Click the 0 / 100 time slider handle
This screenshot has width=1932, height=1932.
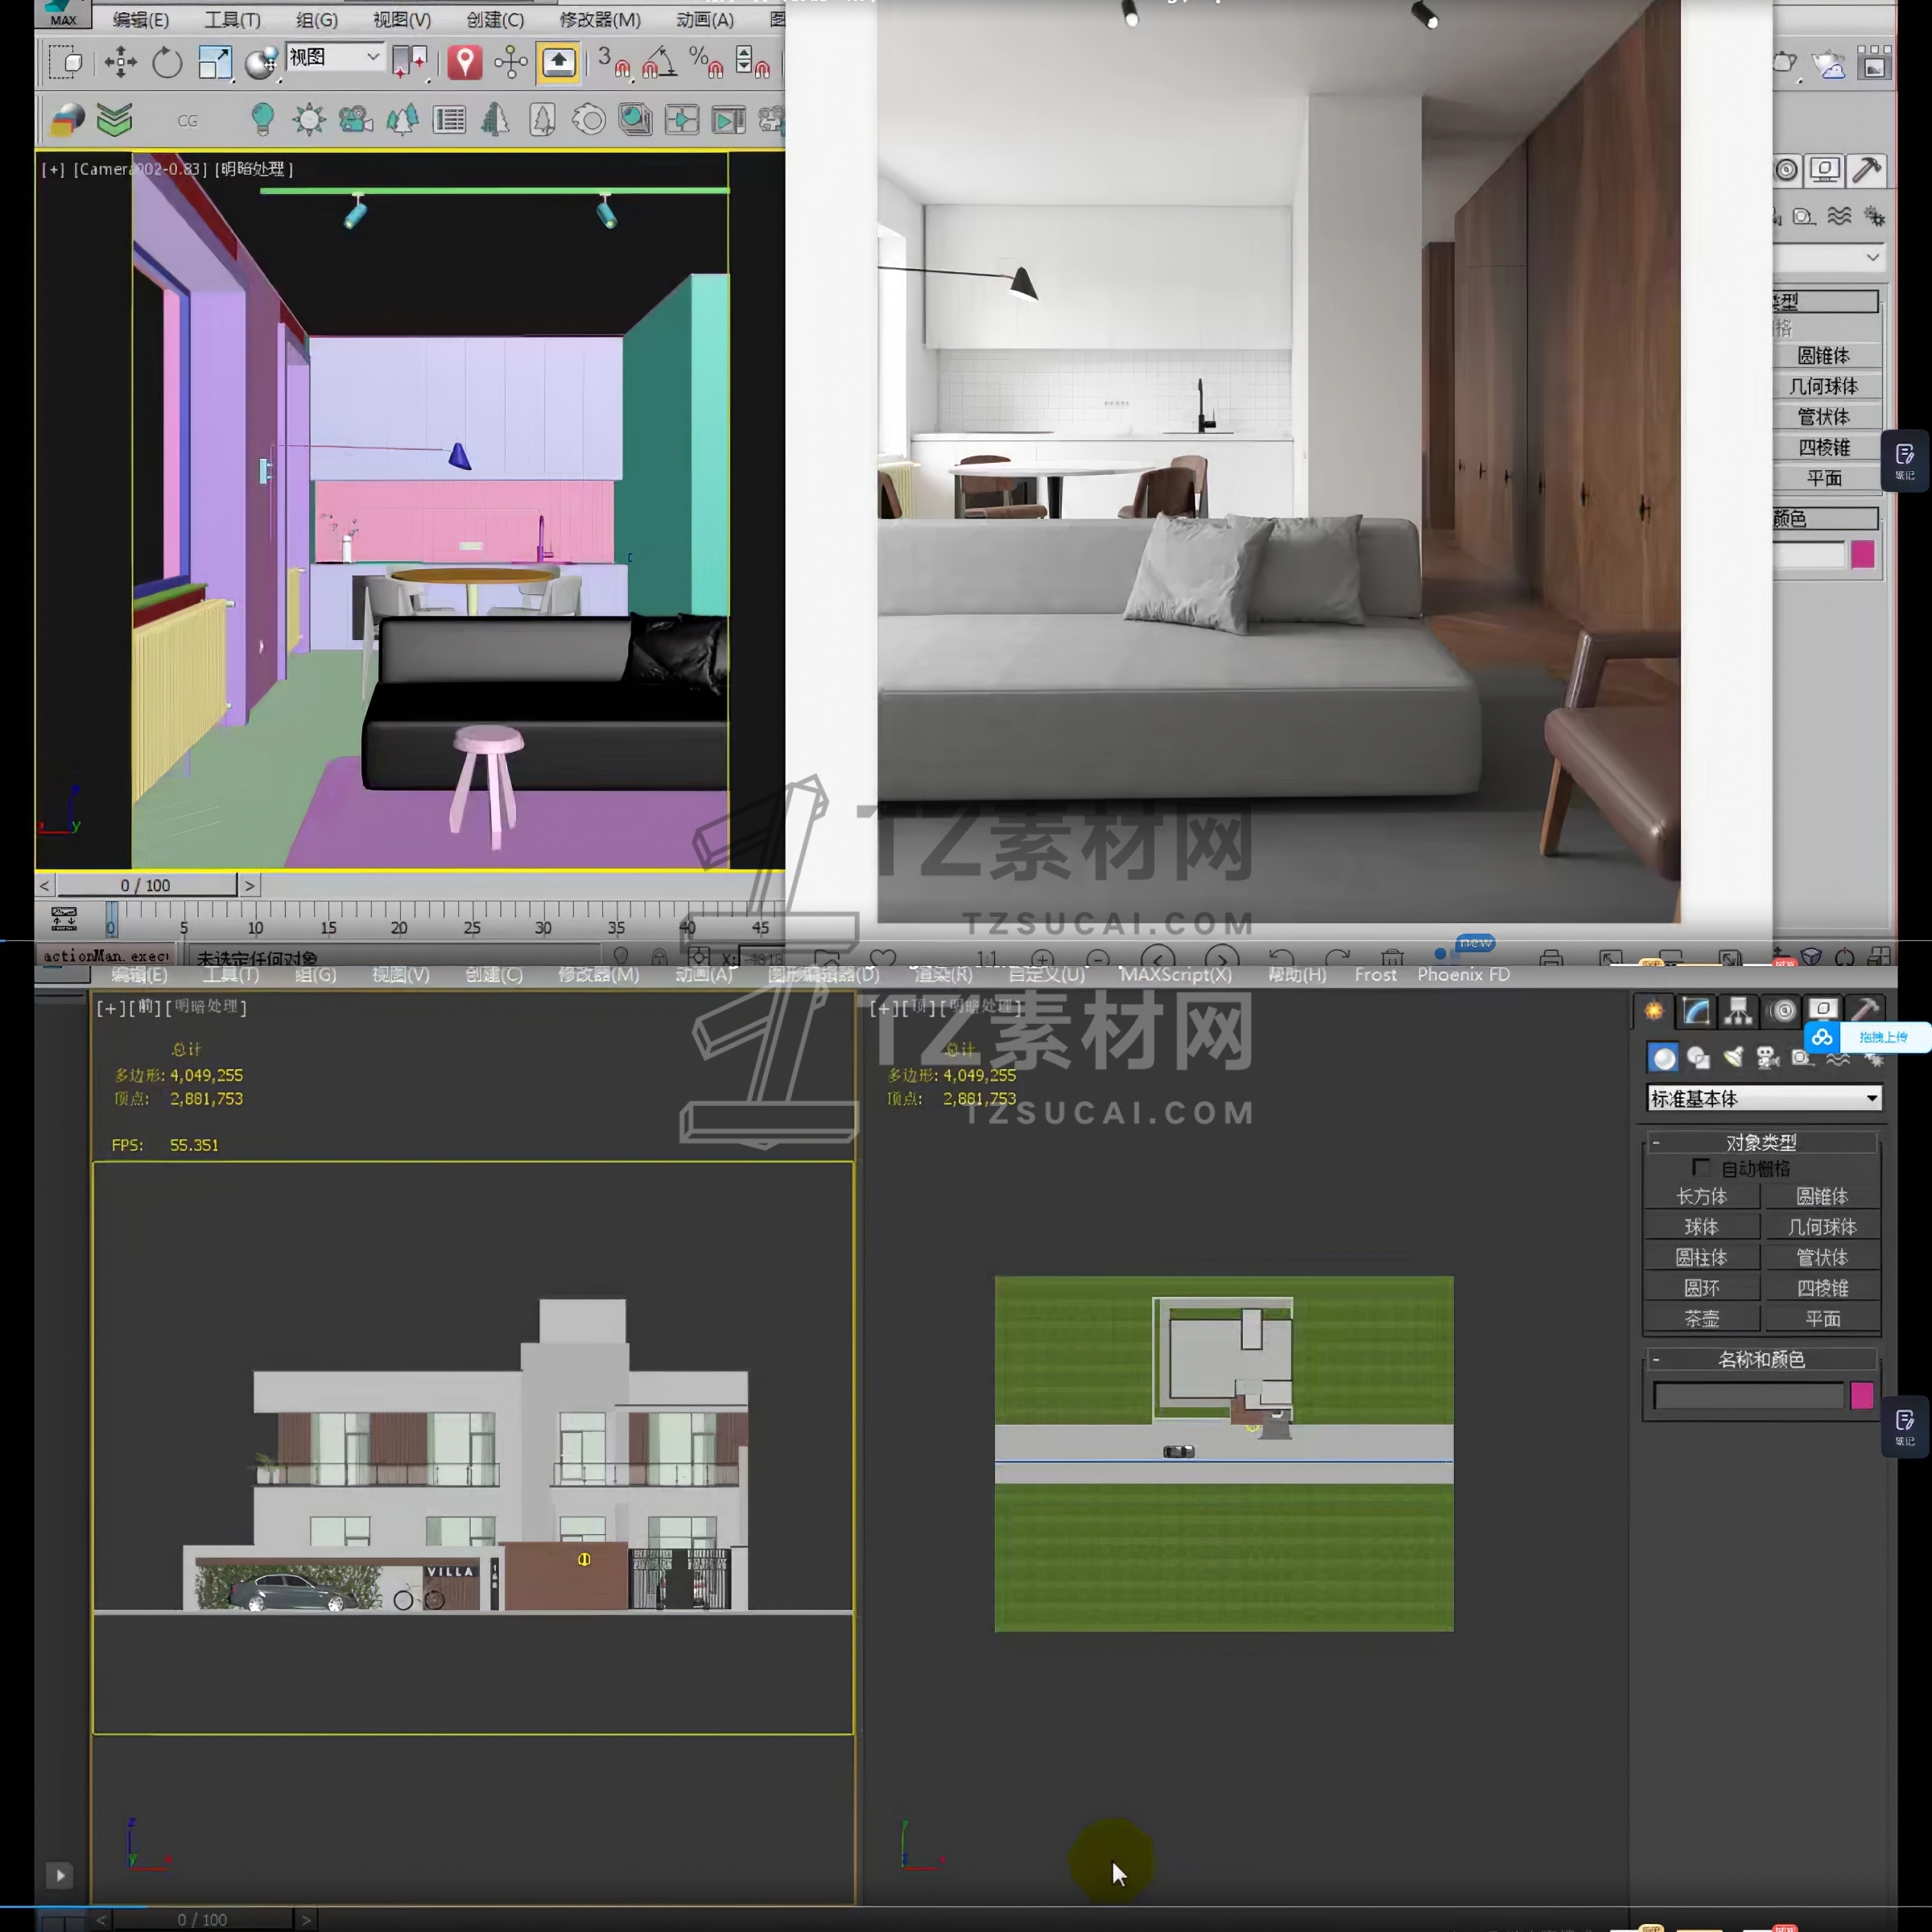point(146,885)
